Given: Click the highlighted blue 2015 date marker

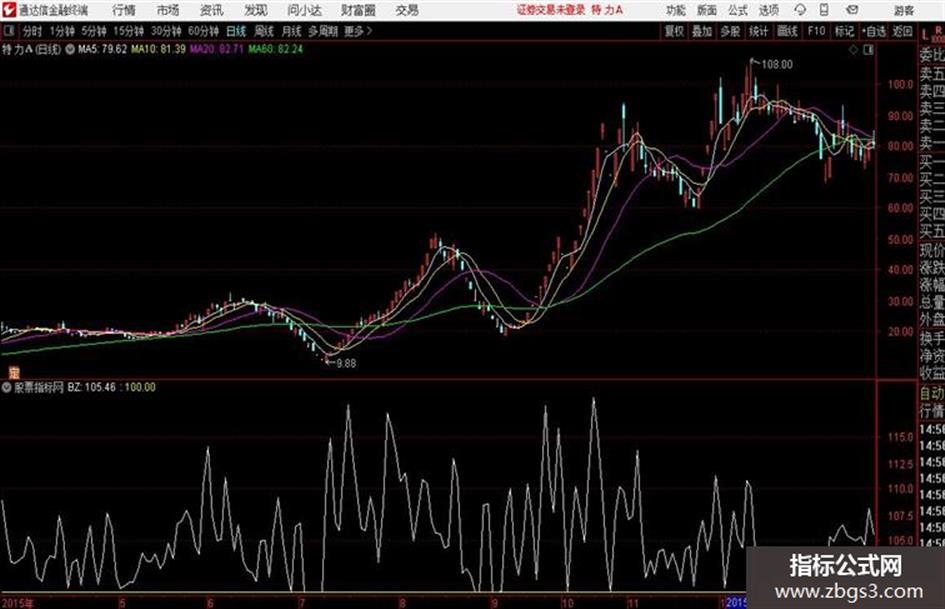Looking at the screenshot, I should coord(736,602).
